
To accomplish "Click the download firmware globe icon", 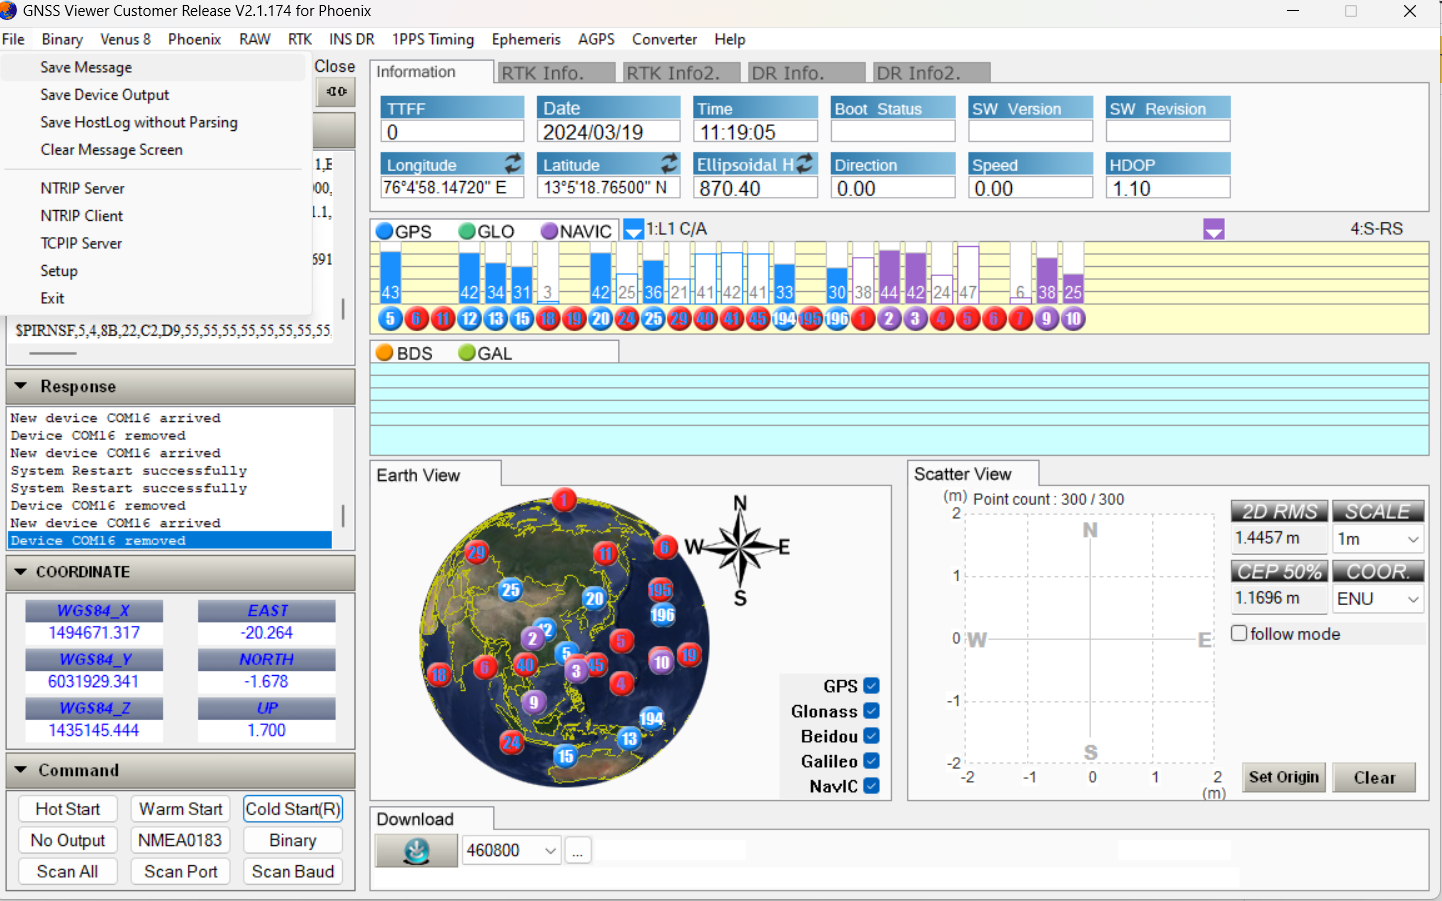I will tap(416, 851).
